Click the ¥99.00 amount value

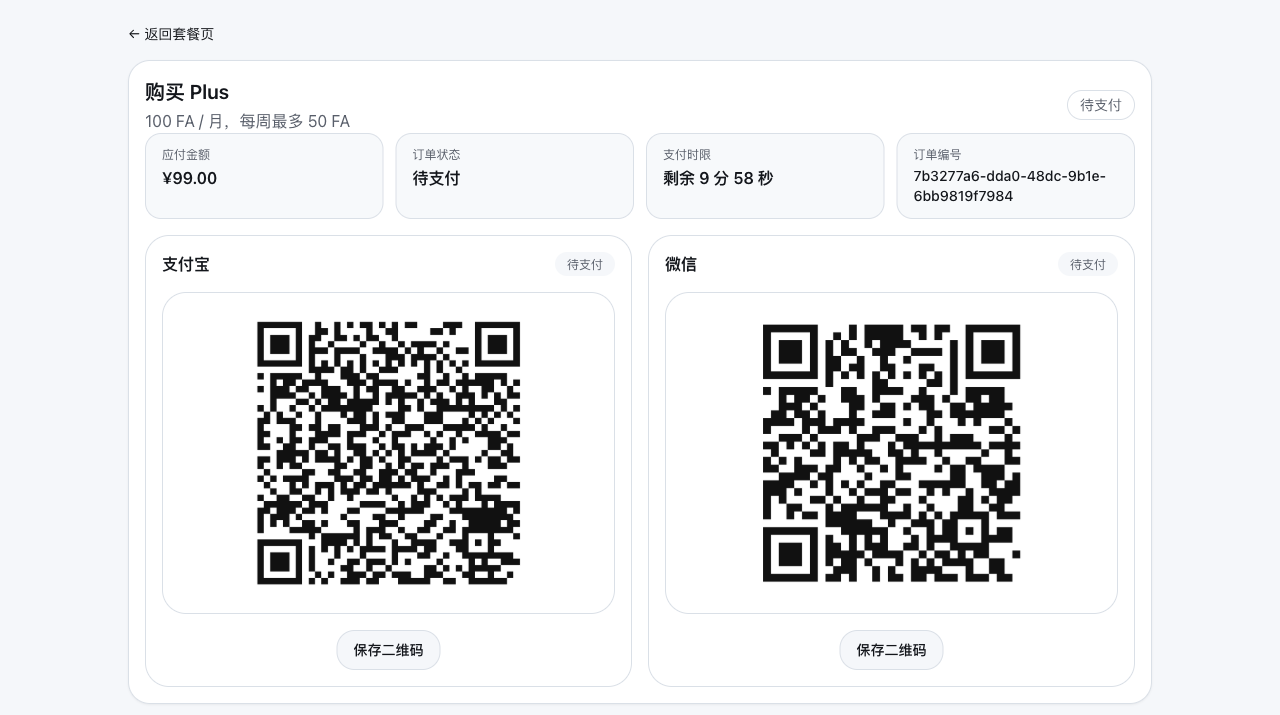(189, 178)
